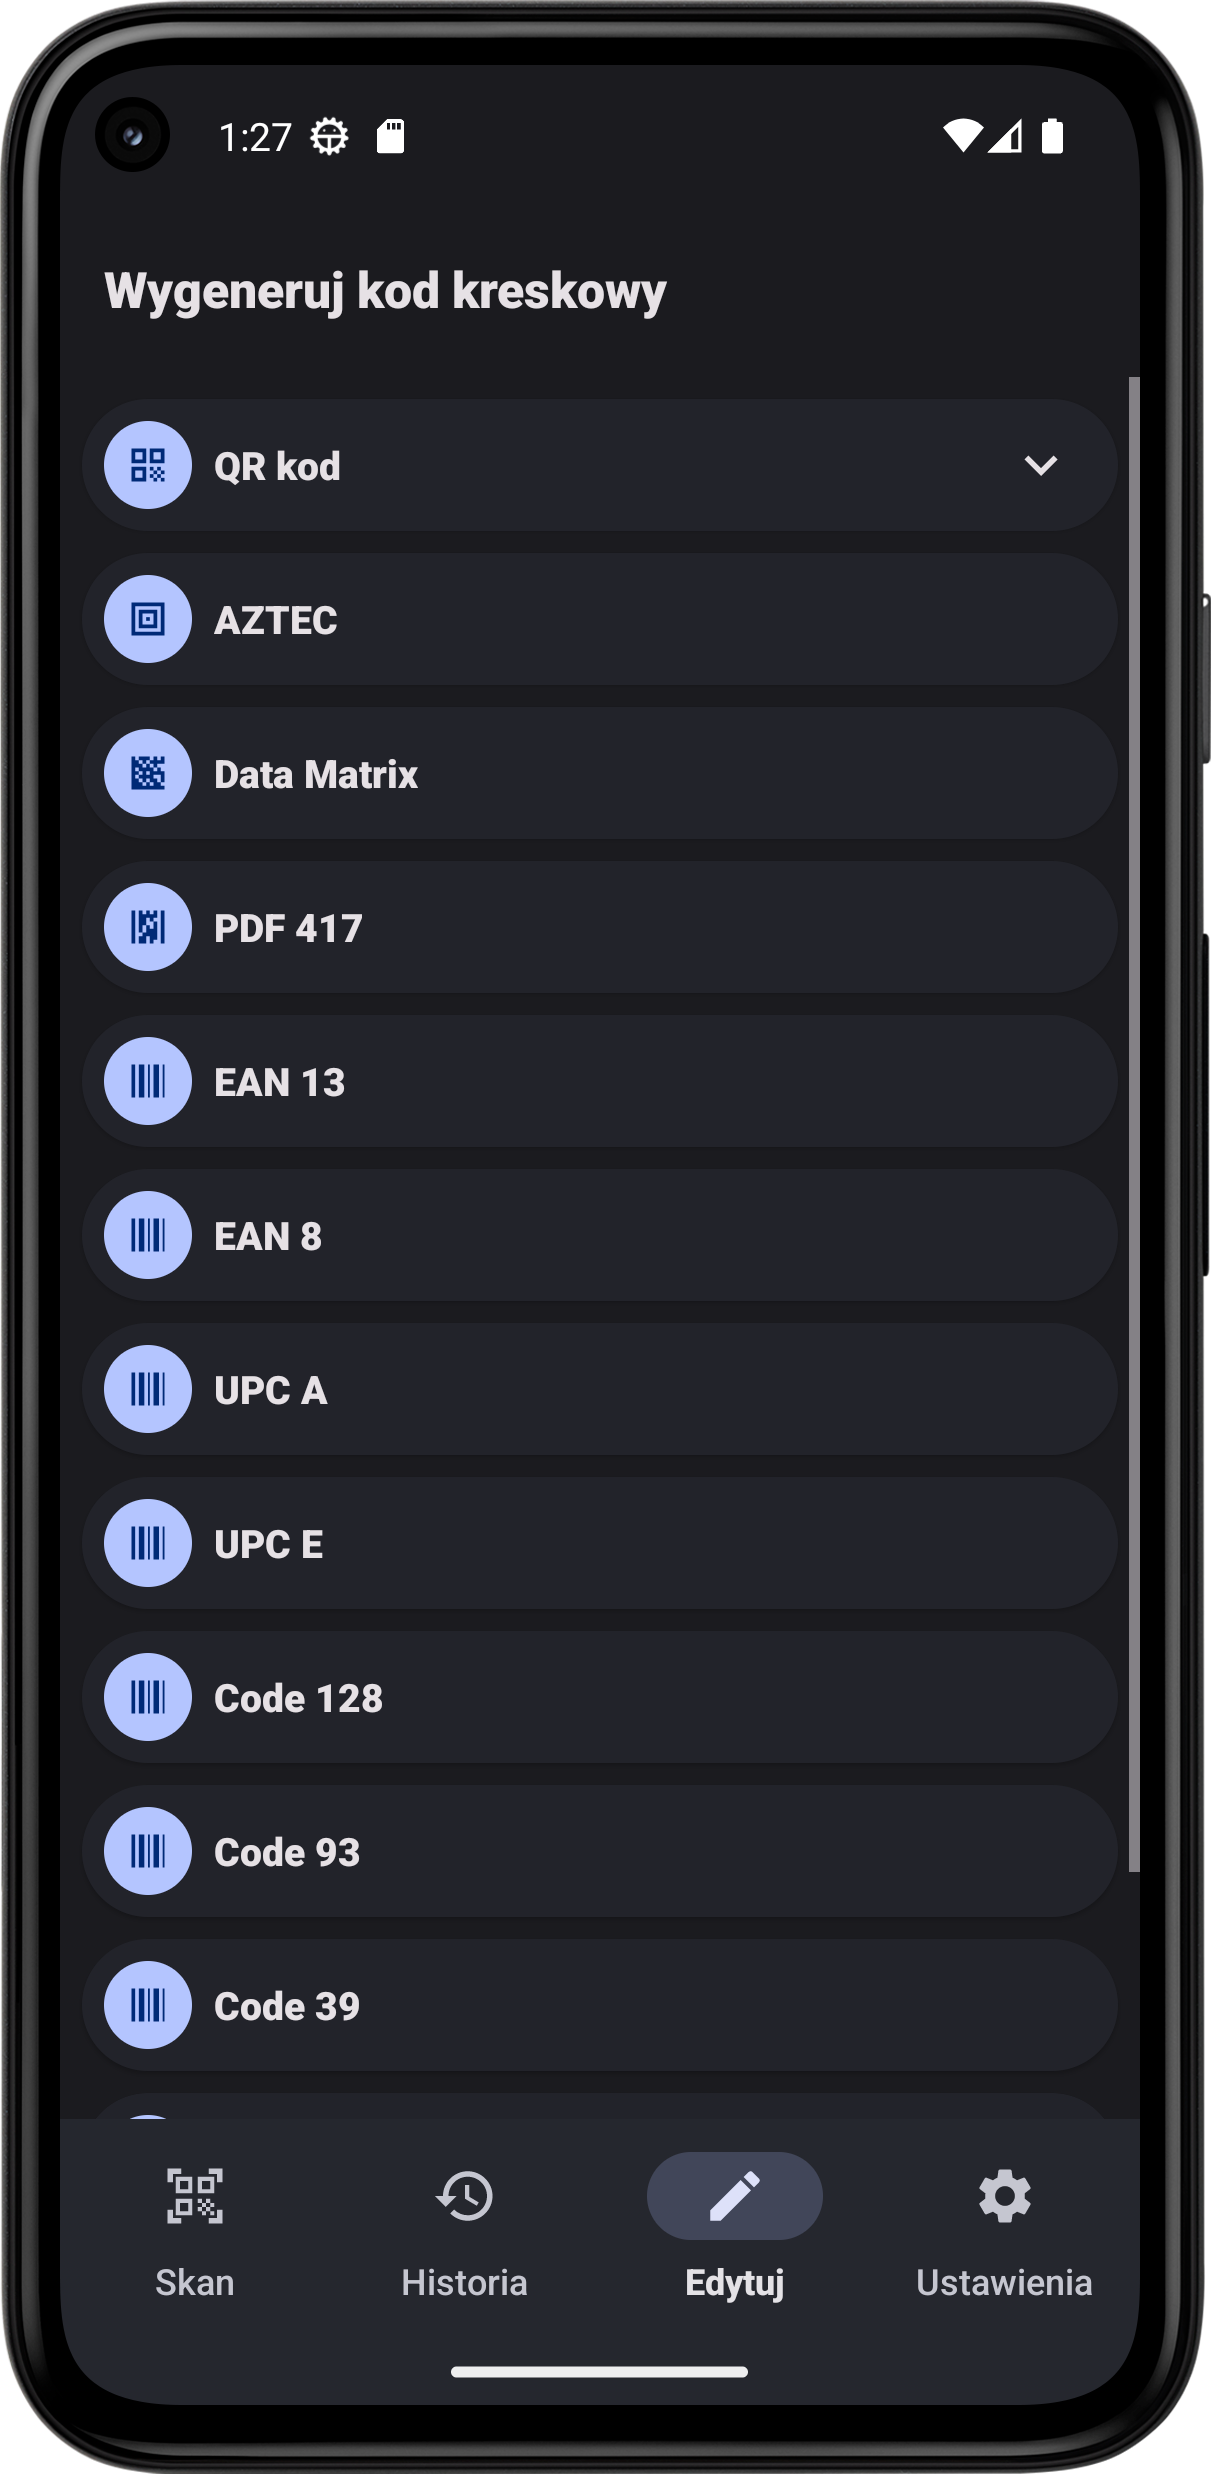
Task: Tap the bottom home gesture bar
Action: click(600, 2372)
